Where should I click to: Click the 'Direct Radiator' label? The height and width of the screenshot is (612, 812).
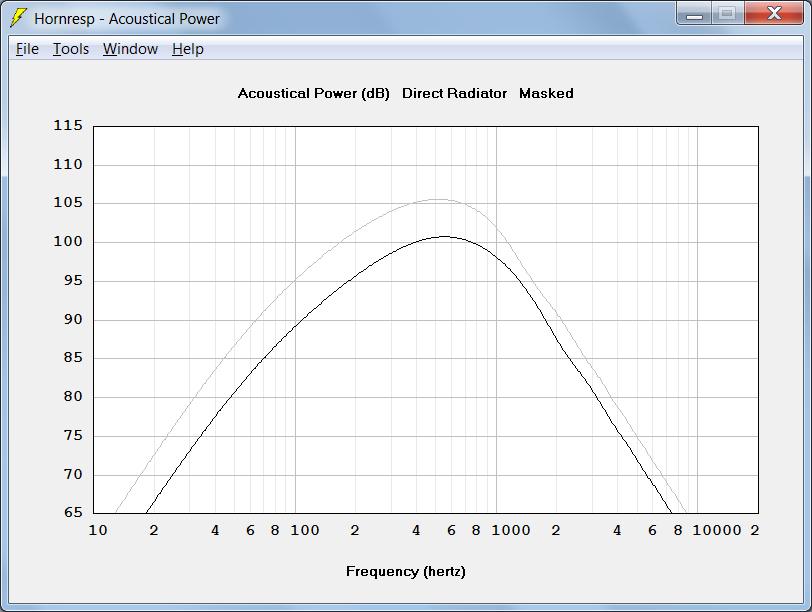click(x=454, y=94)
